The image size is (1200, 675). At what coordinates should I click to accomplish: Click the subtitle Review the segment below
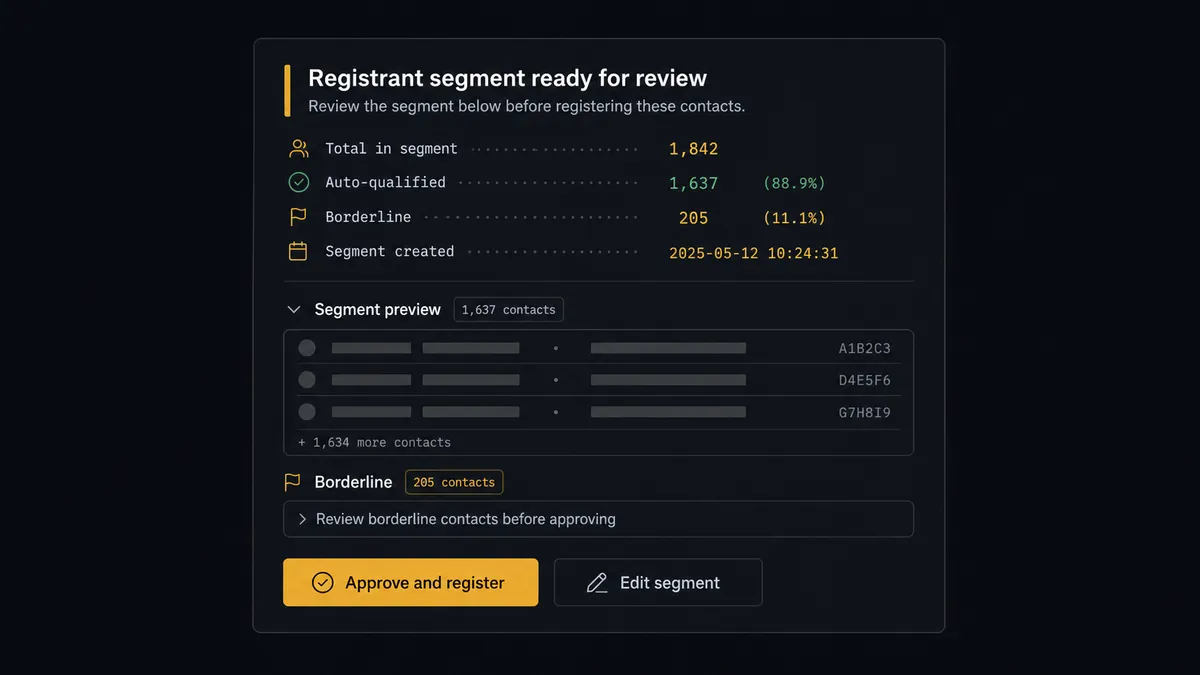click(526, 106)
